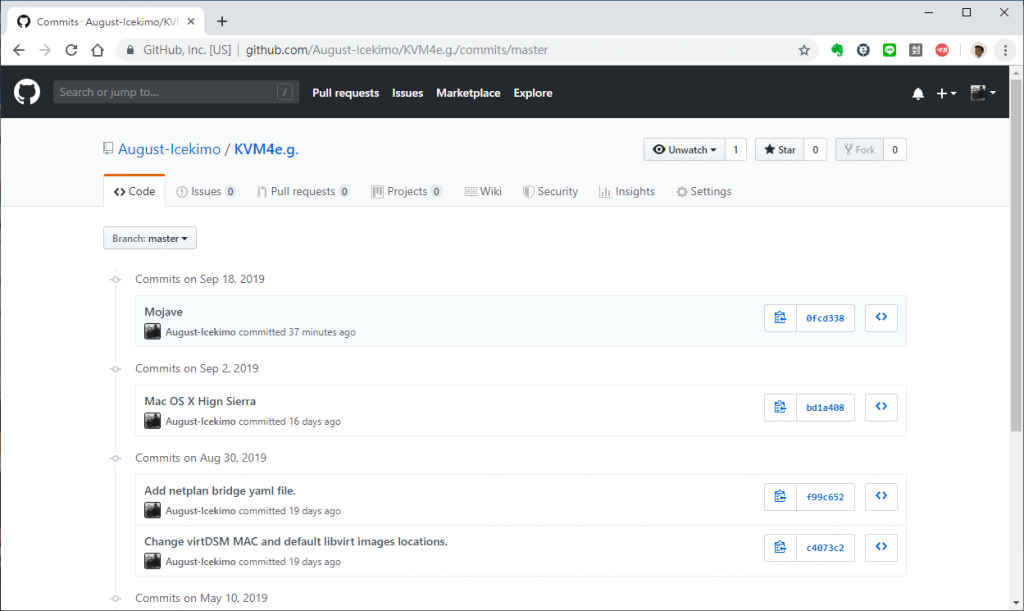
Task: Reload the page
Action: coord(71,50)
